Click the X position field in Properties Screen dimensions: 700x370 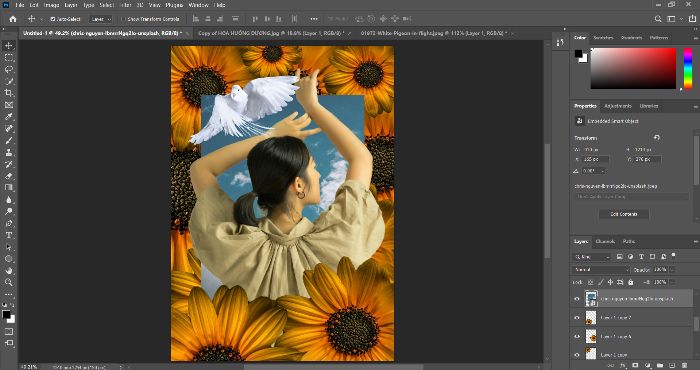(596, 159)
